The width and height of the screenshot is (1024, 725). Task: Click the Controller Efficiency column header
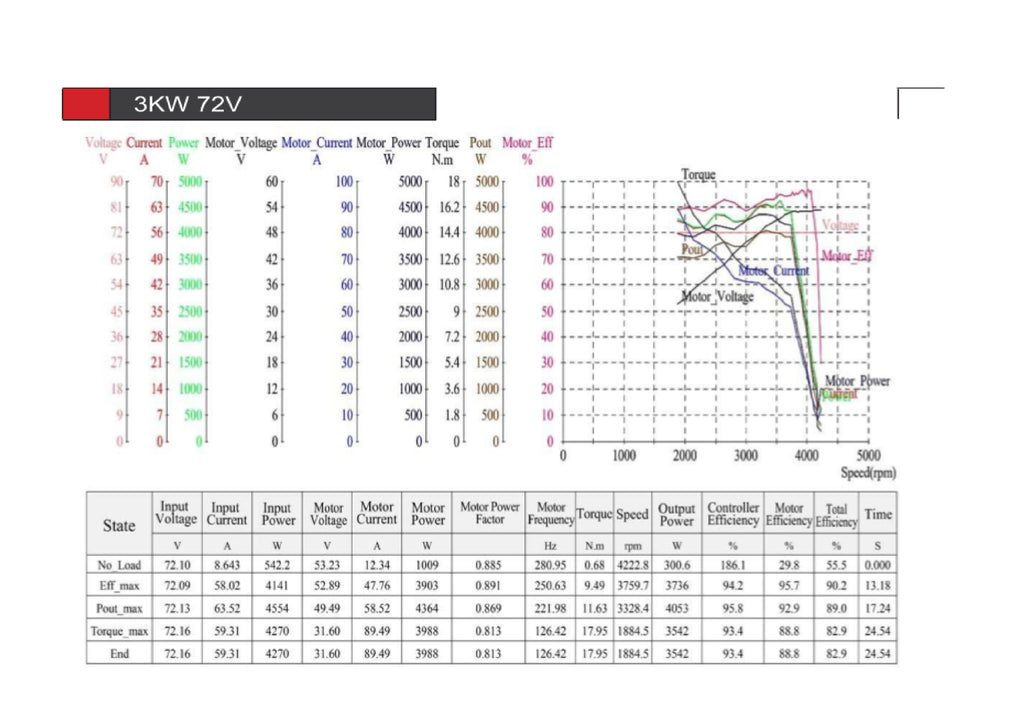pos(733,514)
